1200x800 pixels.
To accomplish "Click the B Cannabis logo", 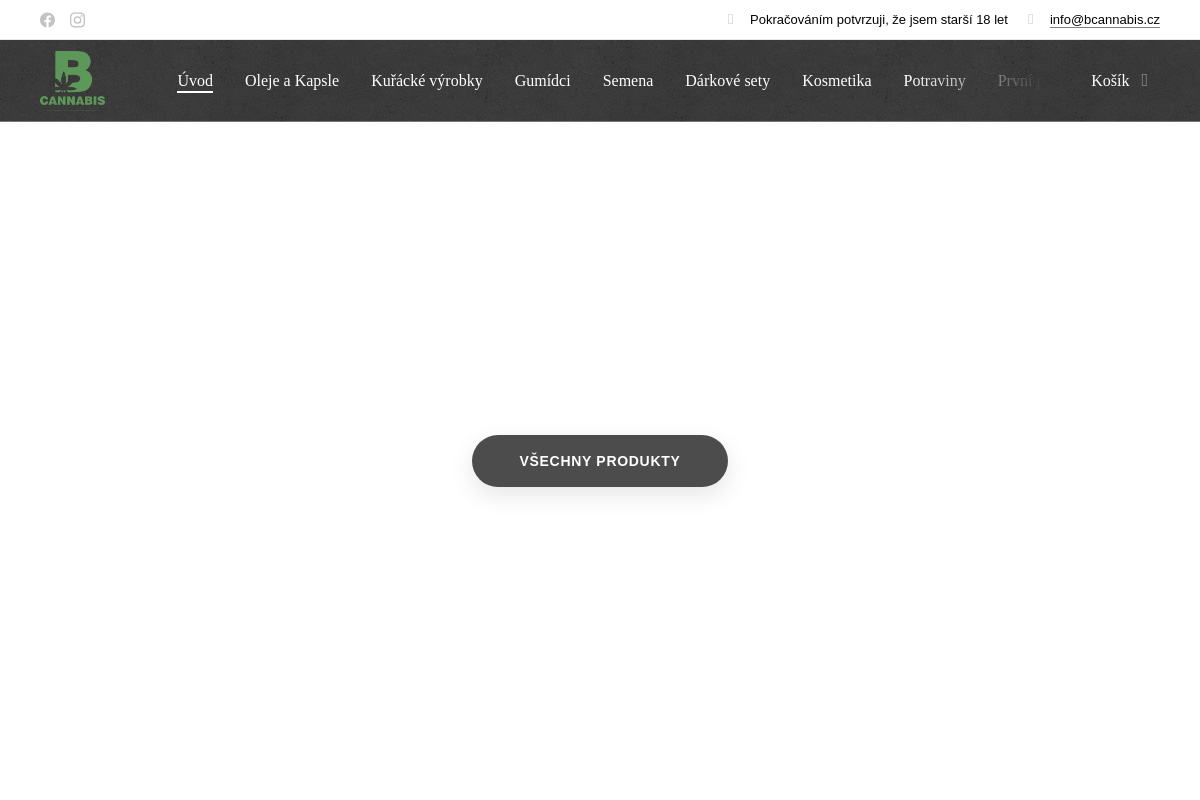I will click(72, 79).
